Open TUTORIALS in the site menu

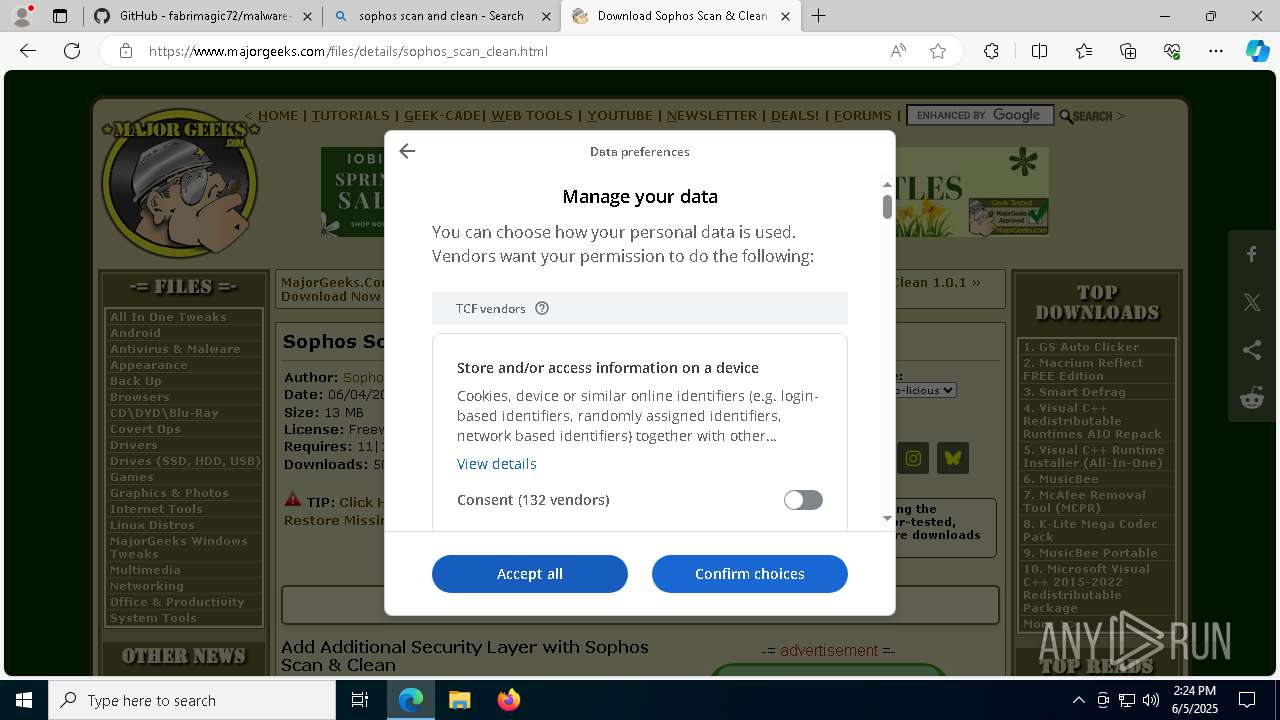tap(351, 115)
